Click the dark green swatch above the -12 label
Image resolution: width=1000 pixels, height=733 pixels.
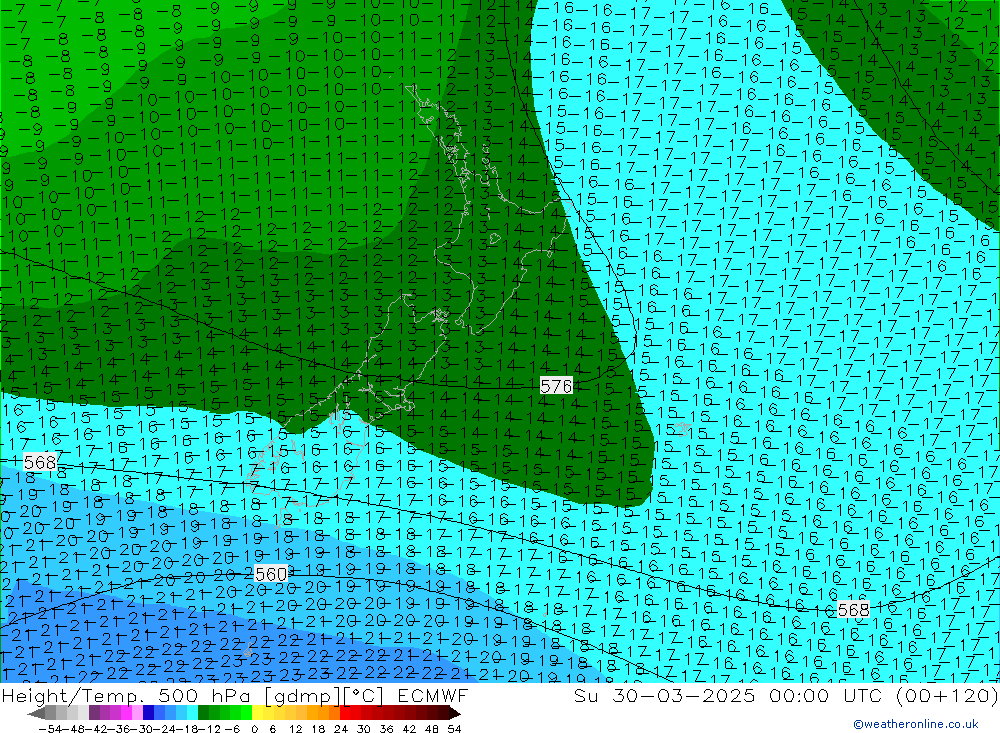pyautogui.click(x=203, y=713)
